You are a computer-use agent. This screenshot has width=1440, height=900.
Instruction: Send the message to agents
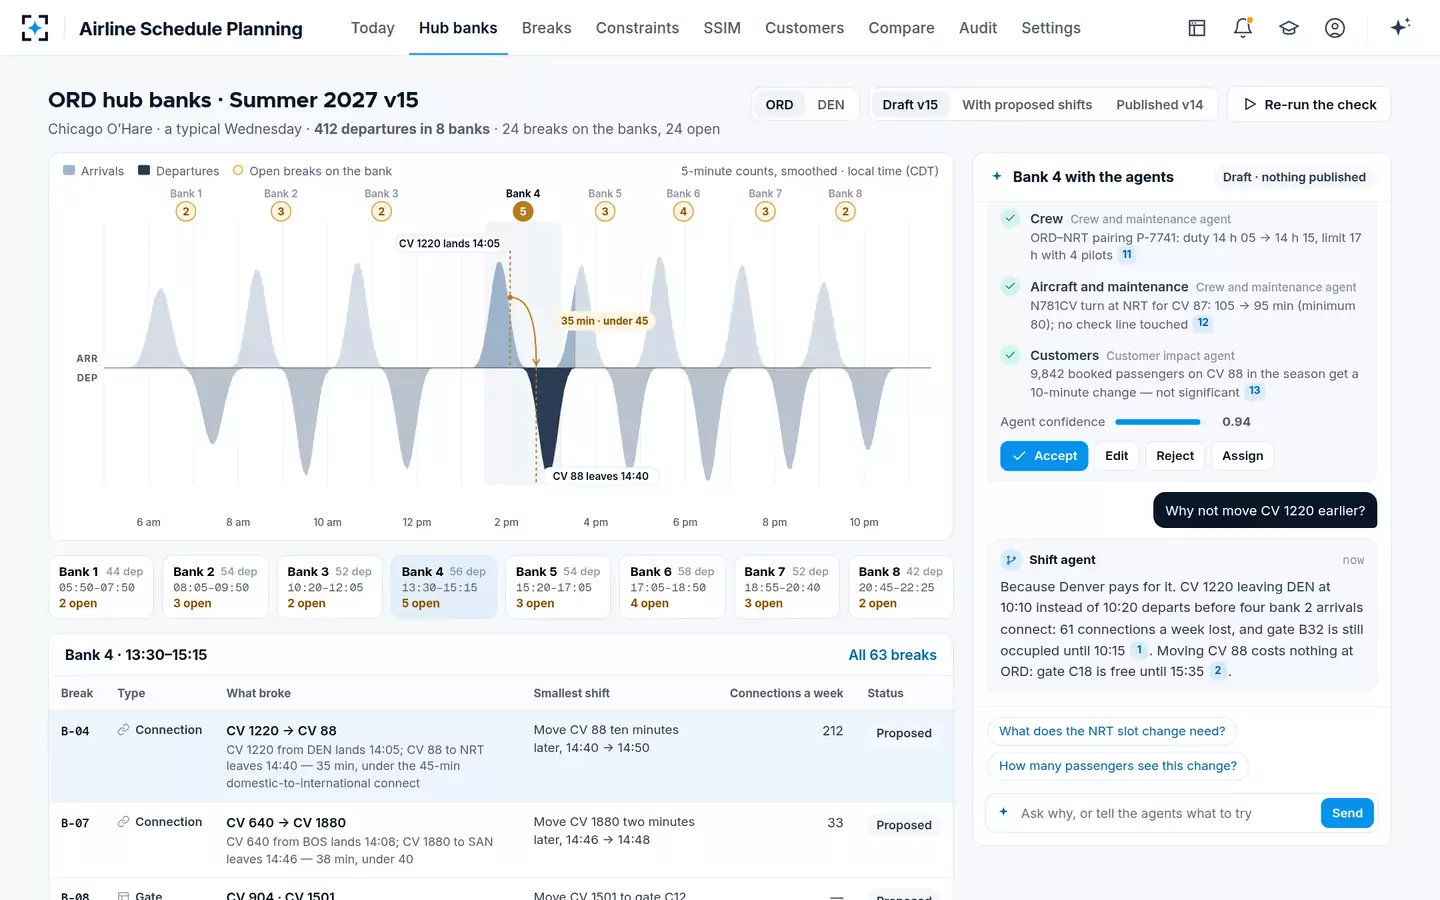[x=1347, y=813]
